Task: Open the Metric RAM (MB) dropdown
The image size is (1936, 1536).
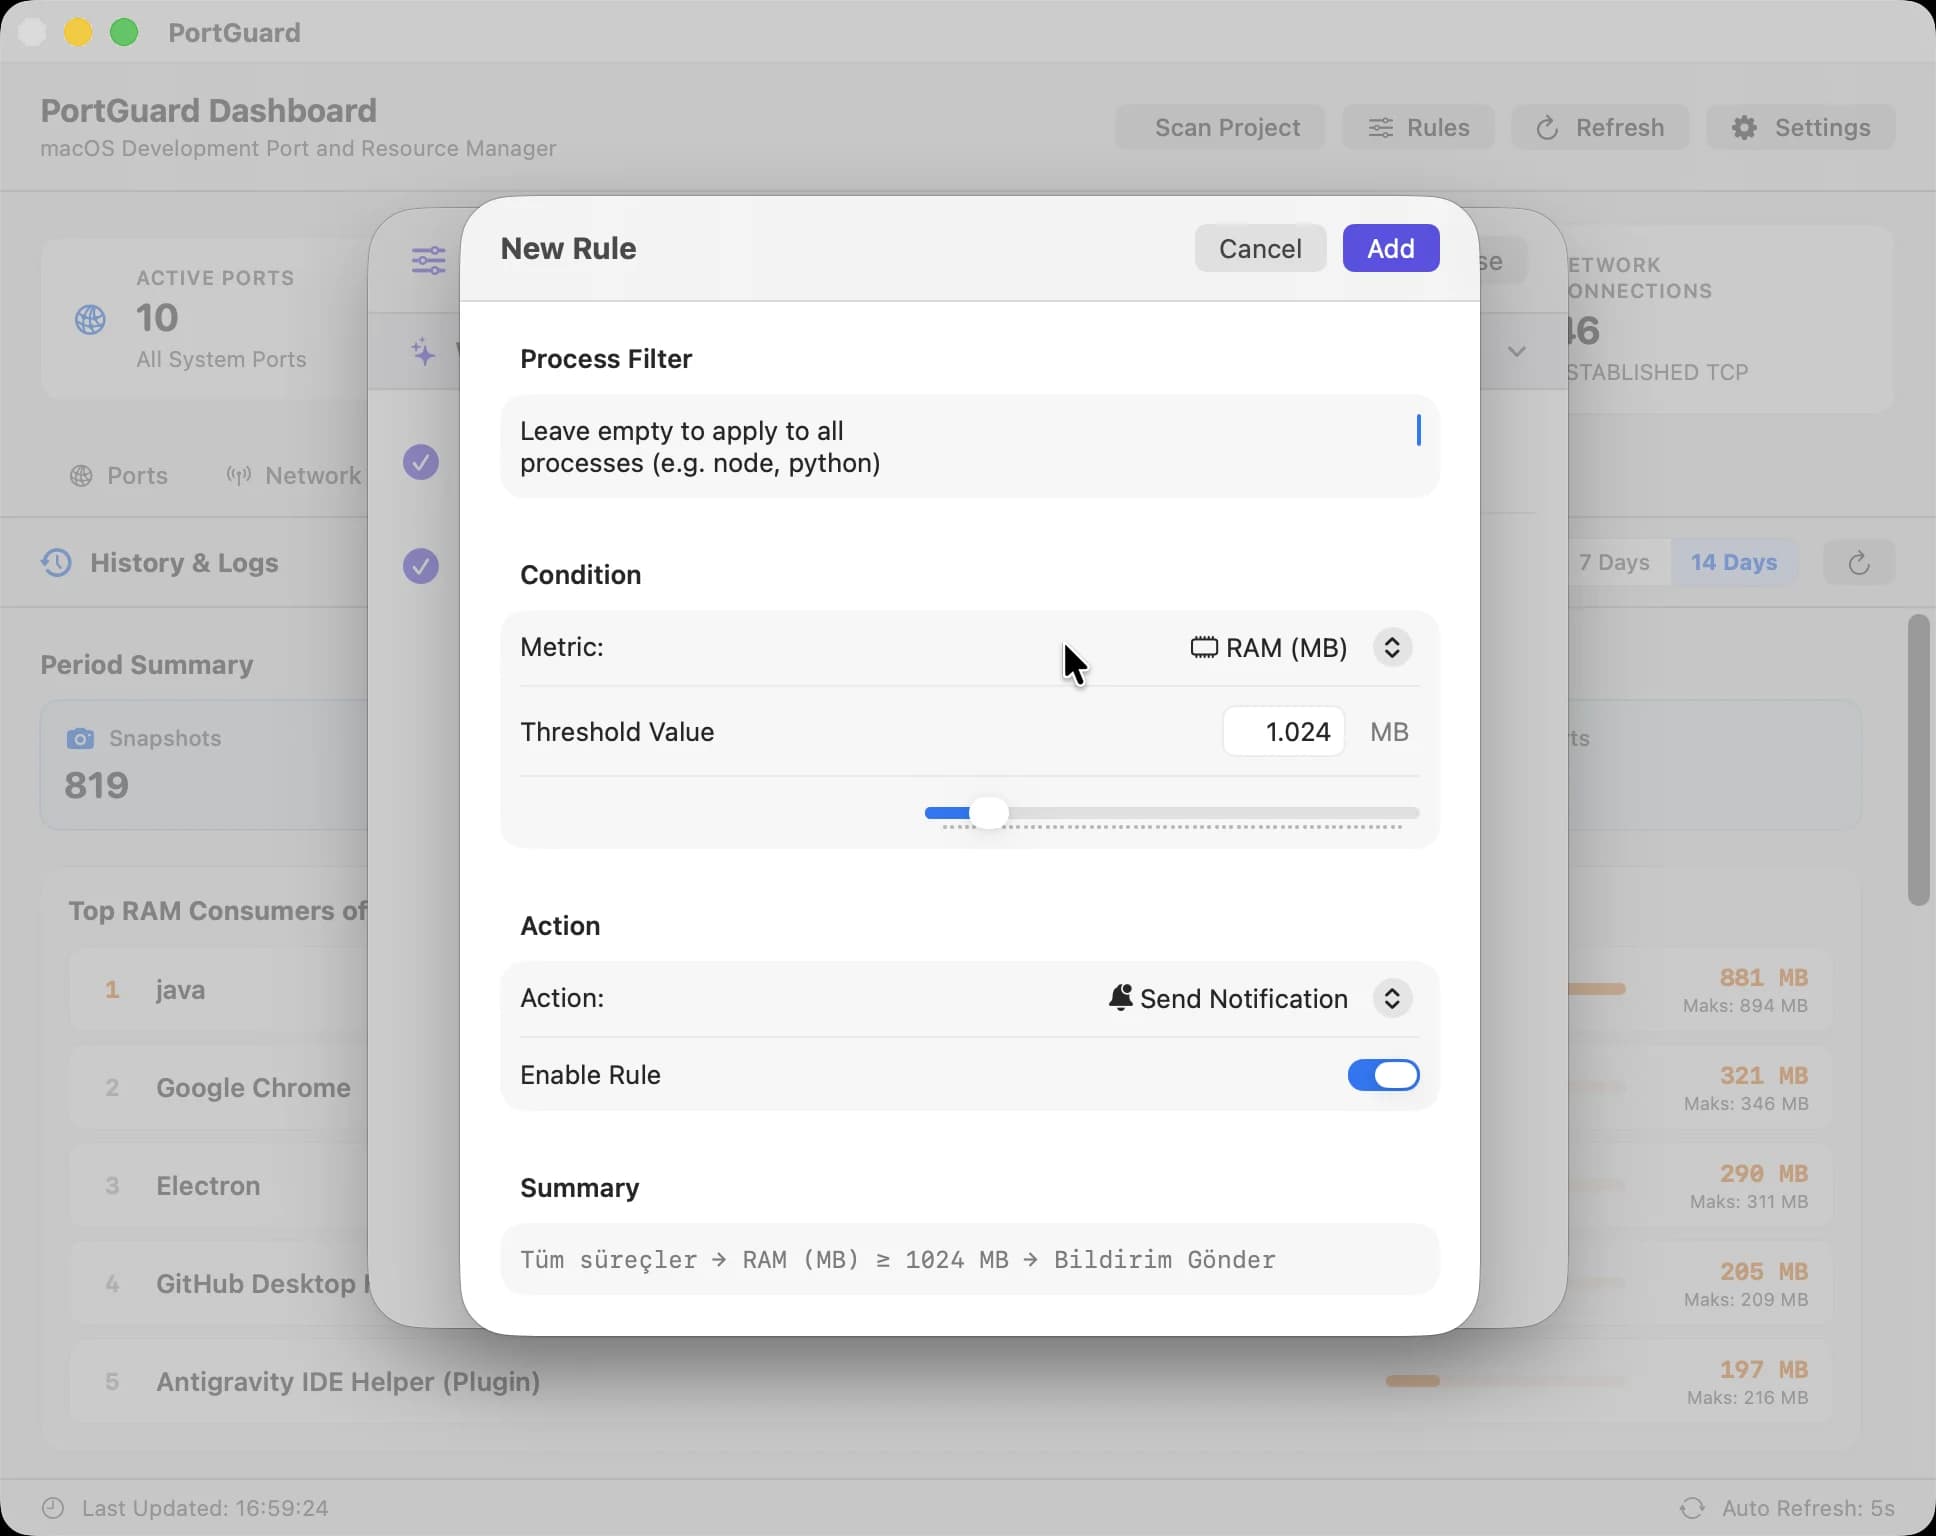Action: [1392, 647]
